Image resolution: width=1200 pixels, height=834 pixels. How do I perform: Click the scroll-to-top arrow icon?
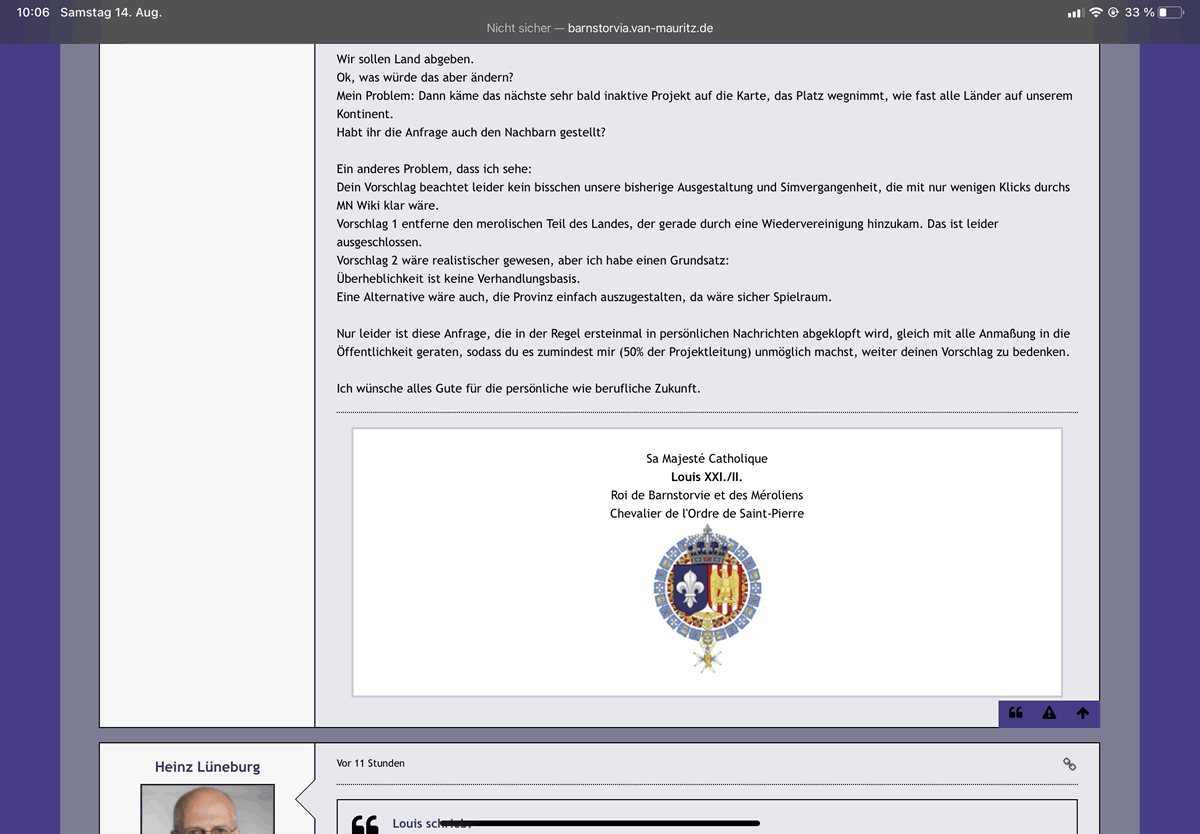pos(1082,713)
